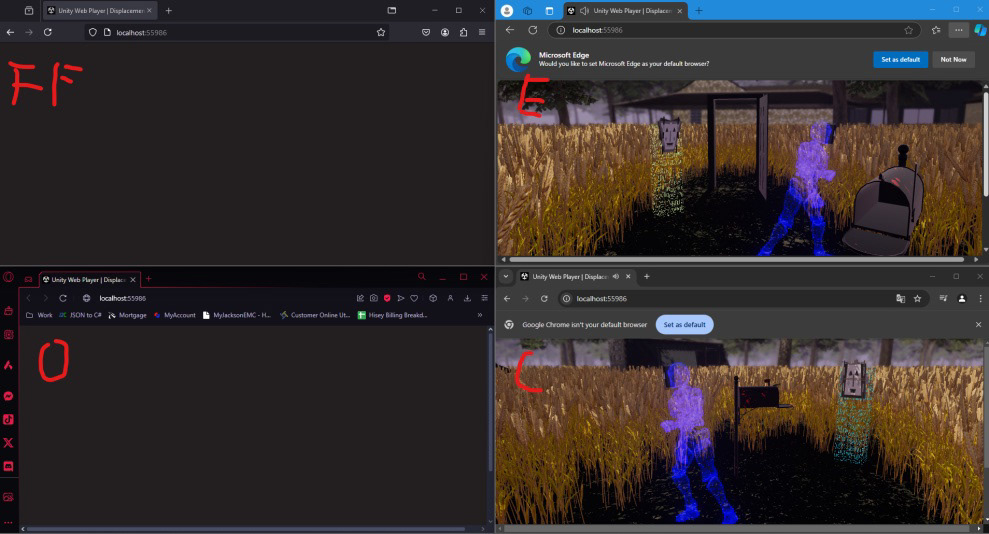This screenshot has width=989, height=534.
Task: Open Chrome translate page icon
Action: 901,299
